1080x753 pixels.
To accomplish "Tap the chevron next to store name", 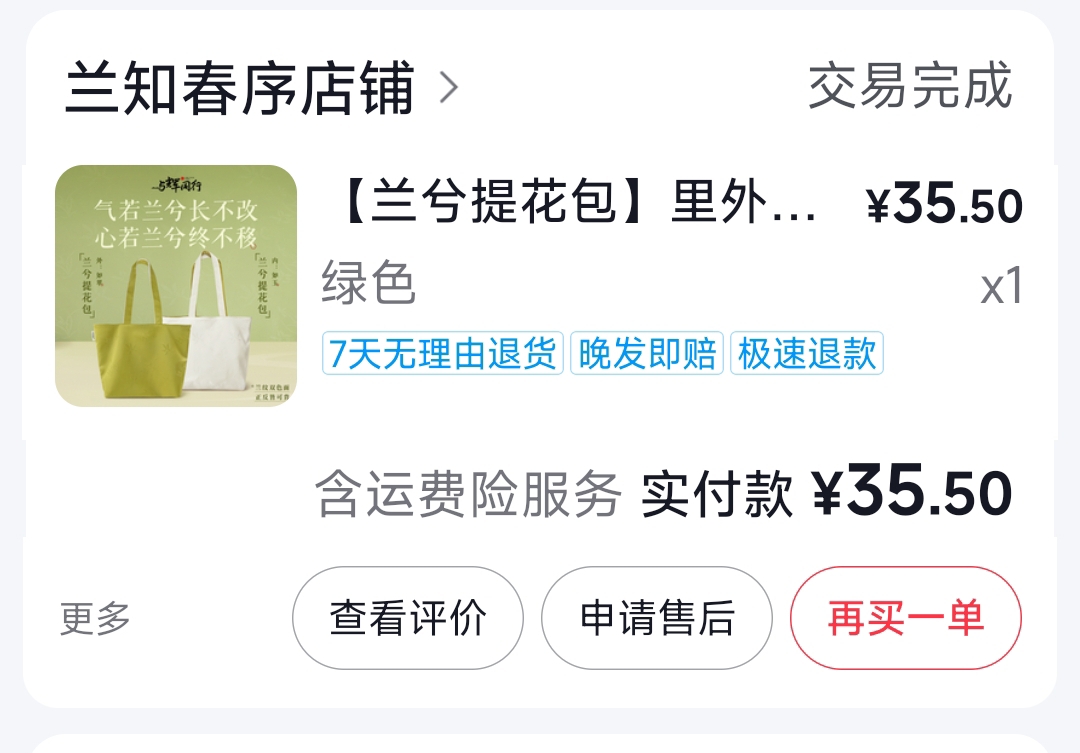I will (x=449, y=88).
